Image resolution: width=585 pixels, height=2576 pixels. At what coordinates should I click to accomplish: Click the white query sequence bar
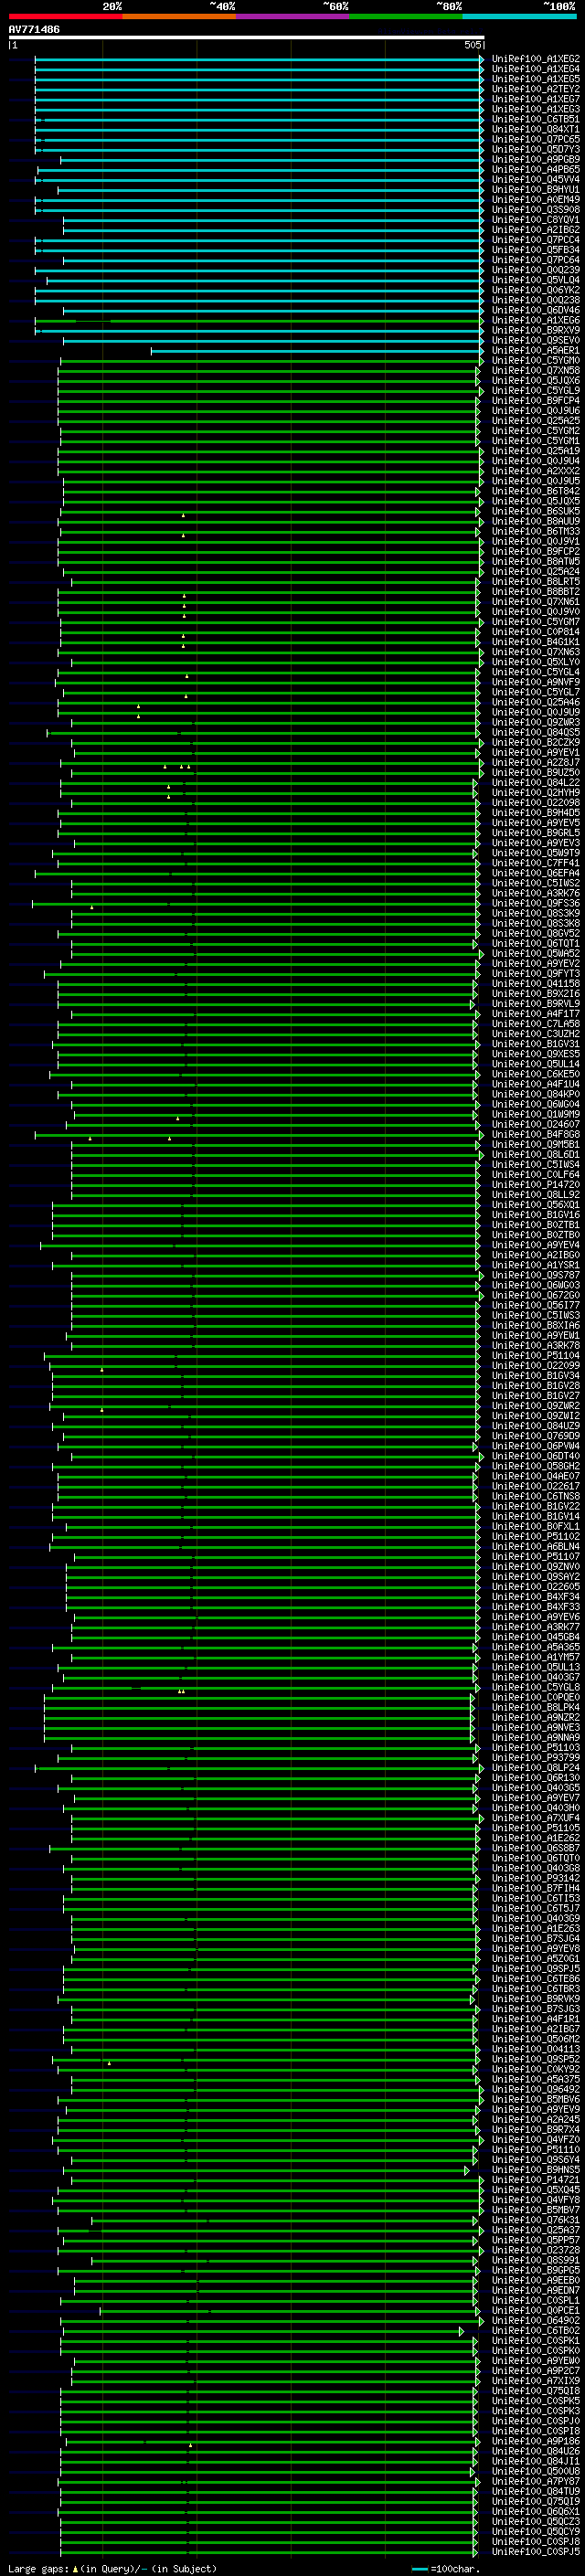(x=246, y=38)
